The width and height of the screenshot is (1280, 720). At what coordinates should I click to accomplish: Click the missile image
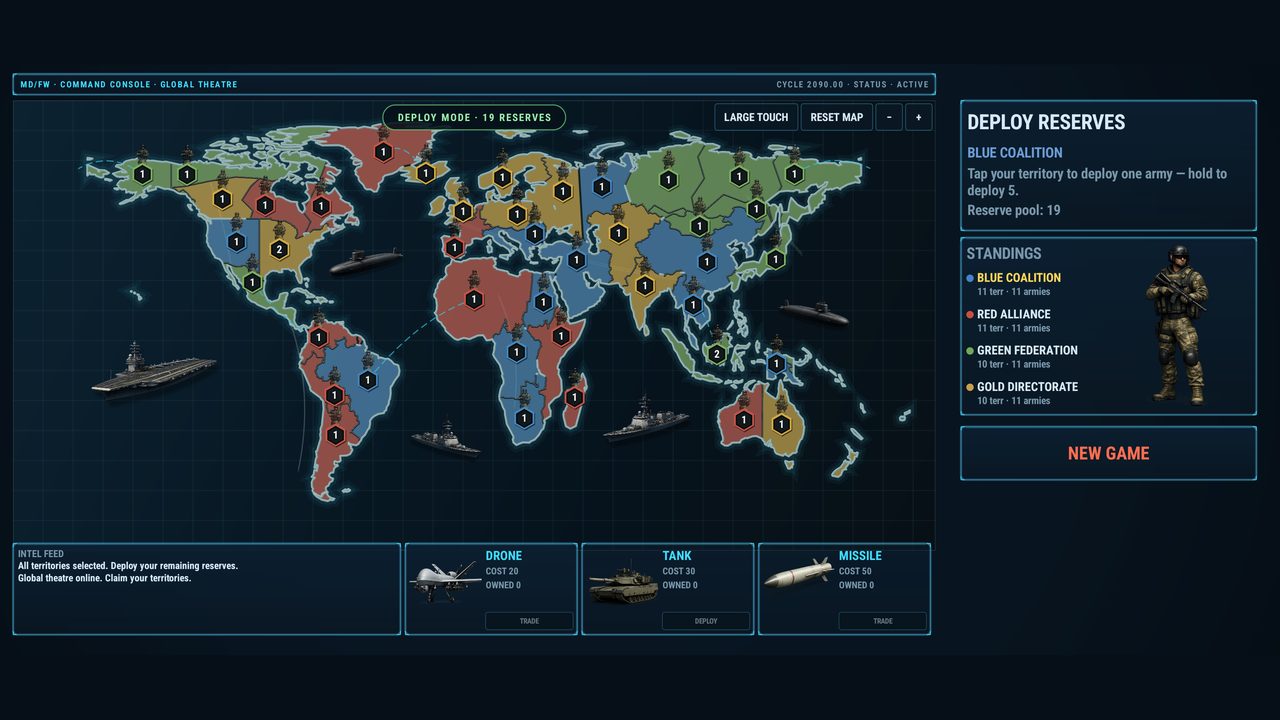coord(798,573)
